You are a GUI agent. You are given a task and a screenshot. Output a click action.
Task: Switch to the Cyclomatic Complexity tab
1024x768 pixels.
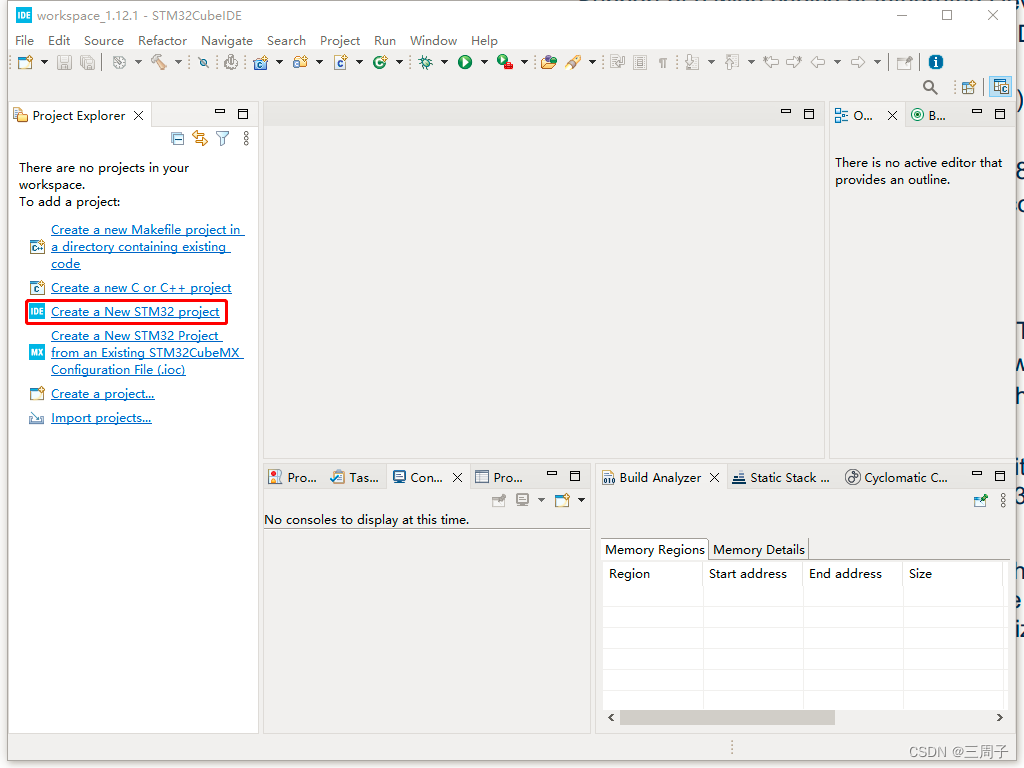point(896,478)
